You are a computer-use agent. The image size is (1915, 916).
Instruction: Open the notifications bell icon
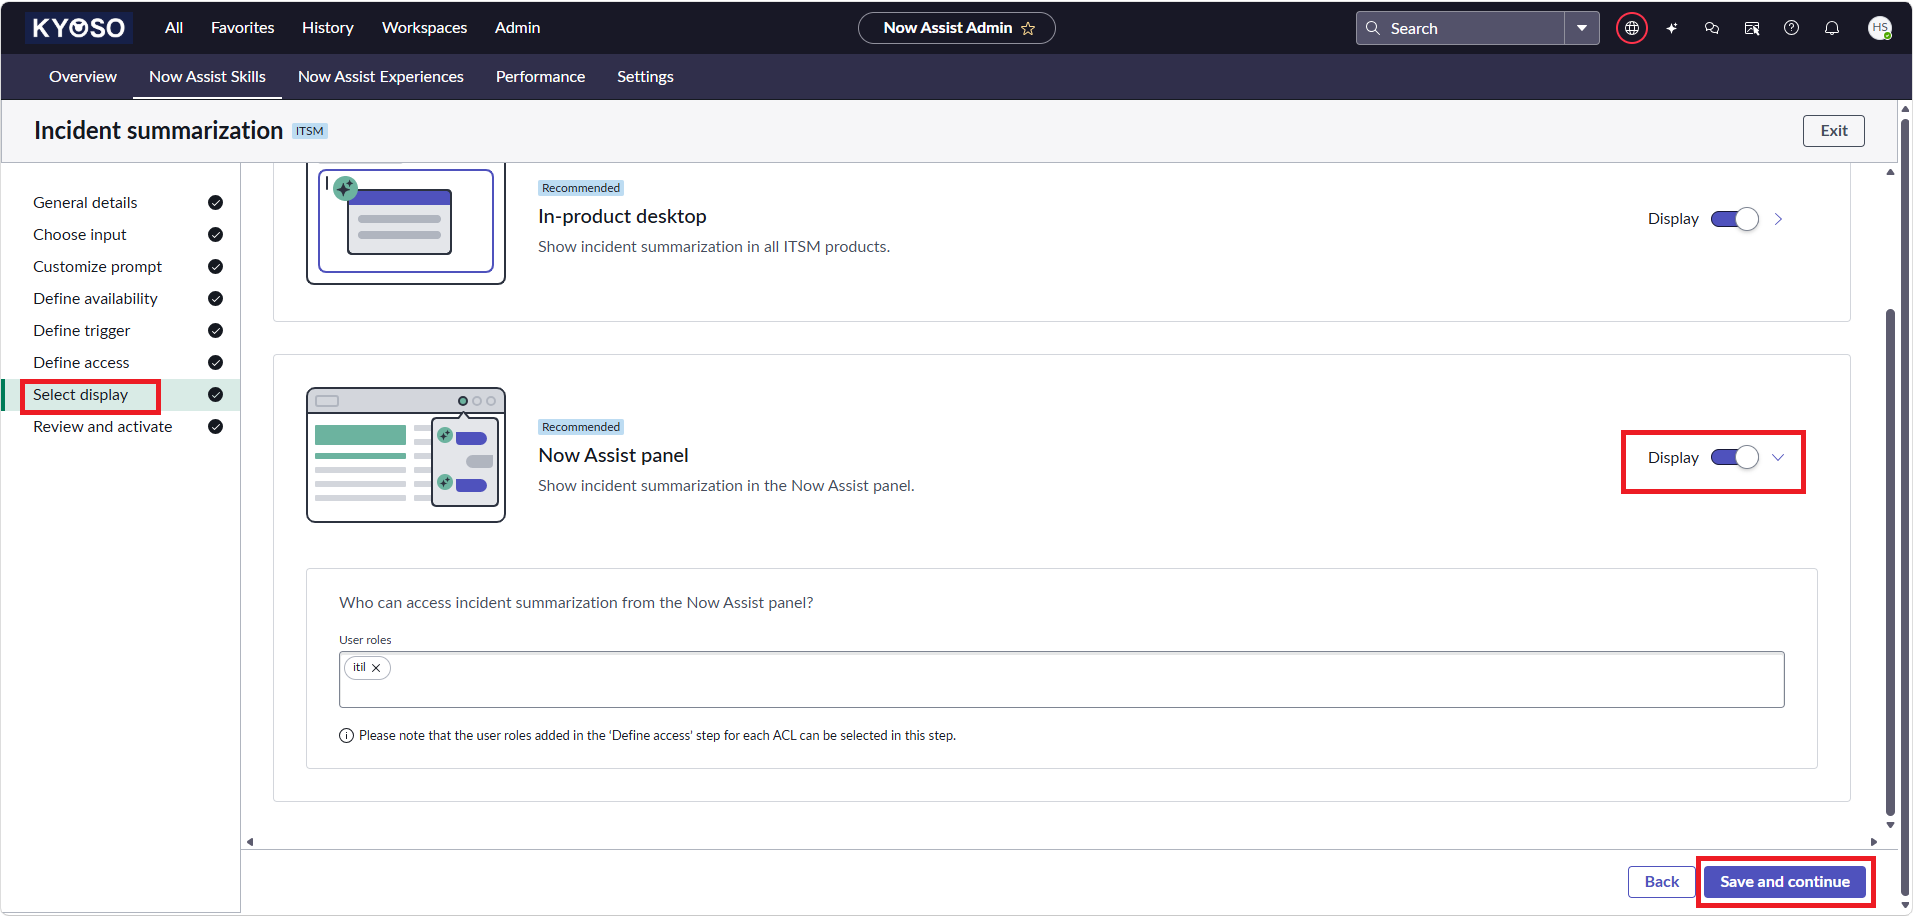[x=1832, y=28]
